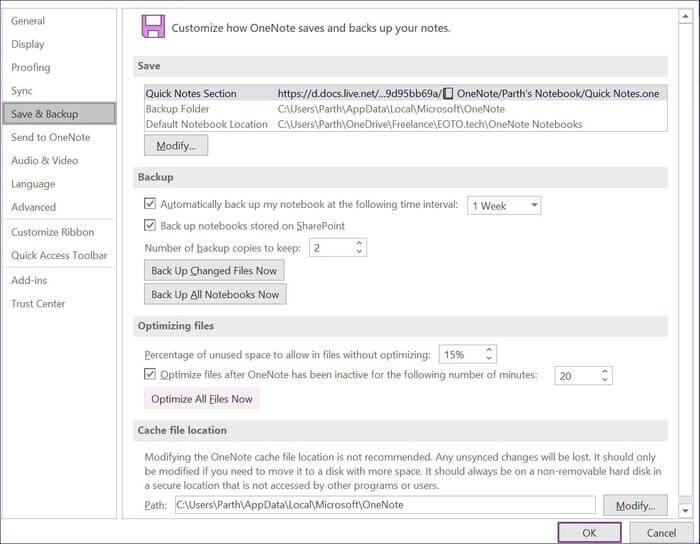The image size is (700, 544).
Task: Select the Default Notebook Location row
Action: click(x=405, y=124)
